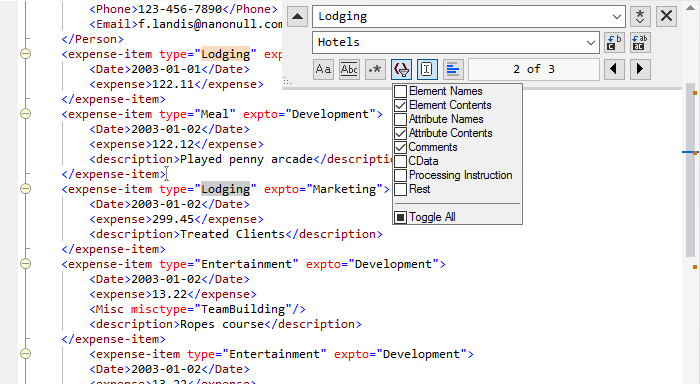Click the blue-lines button right of Find in Selection
Image resolution: width=700 pixels, height=384 pixels.
(x=453, y=69)
